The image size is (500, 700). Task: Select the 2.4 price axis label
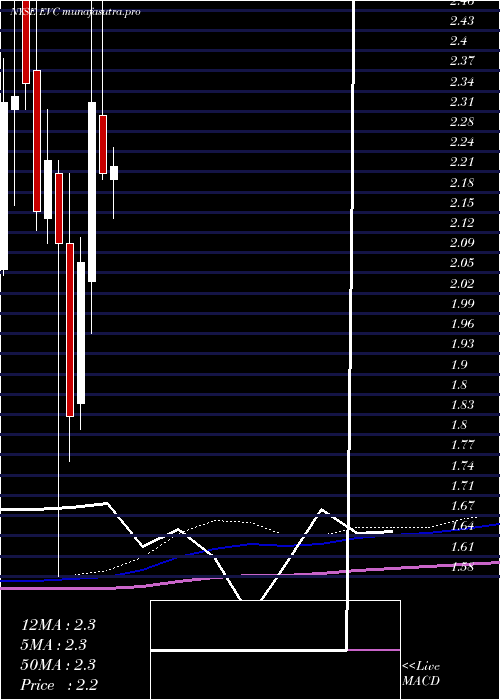tap(458, 41)
